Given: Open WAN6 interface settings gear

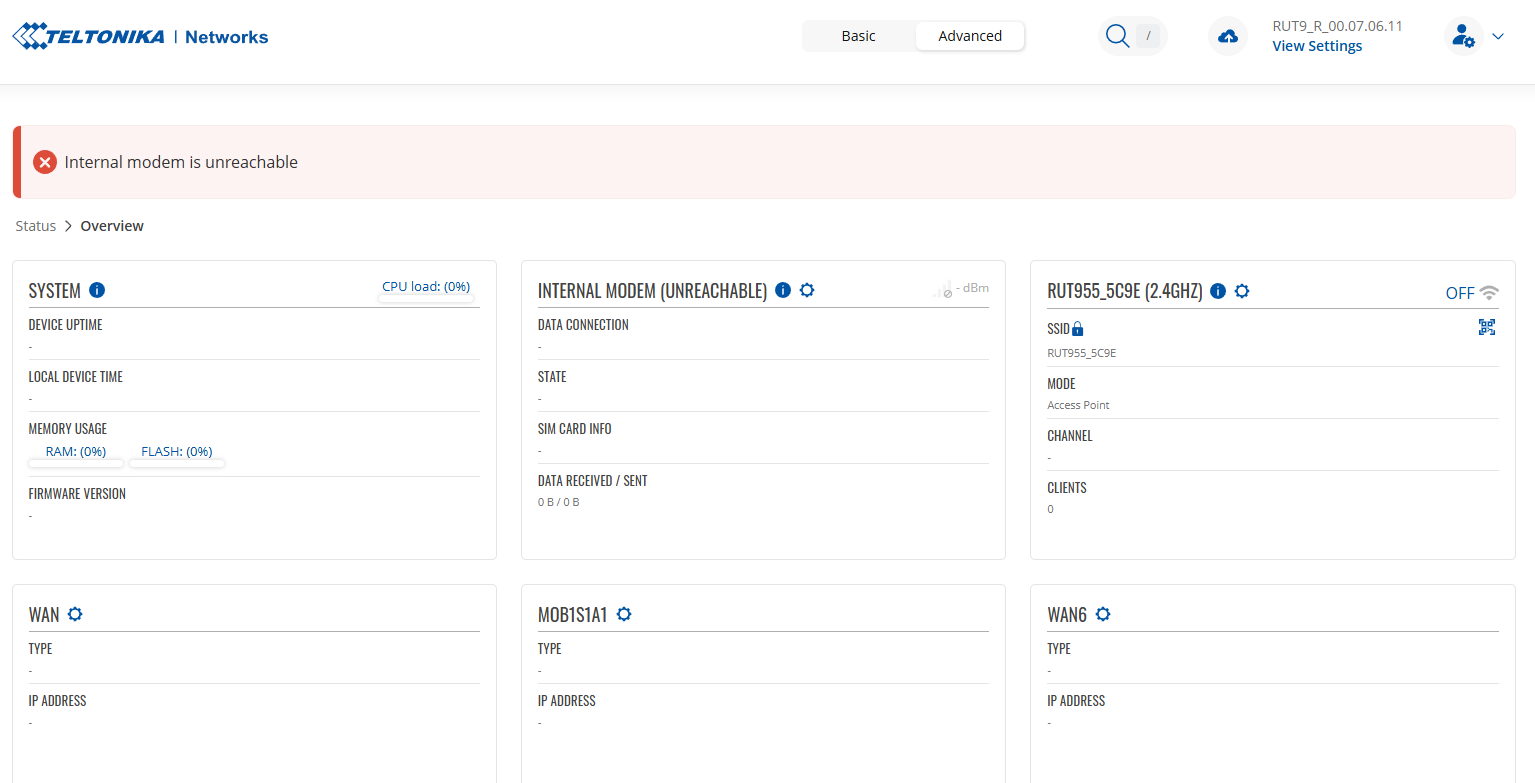Looking at the screenshot, I should 1103,614.
